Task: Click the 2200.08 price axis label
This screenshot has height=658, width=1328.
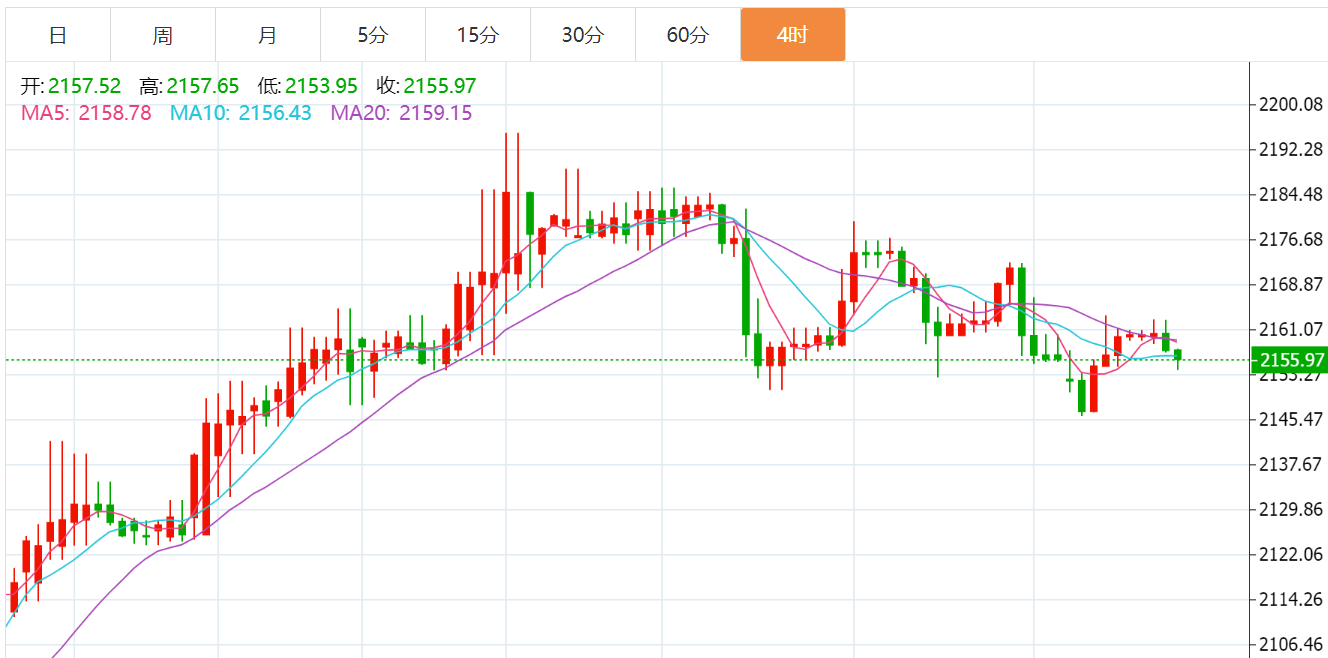Action: pyautogui.click(x=1292, y=104)
